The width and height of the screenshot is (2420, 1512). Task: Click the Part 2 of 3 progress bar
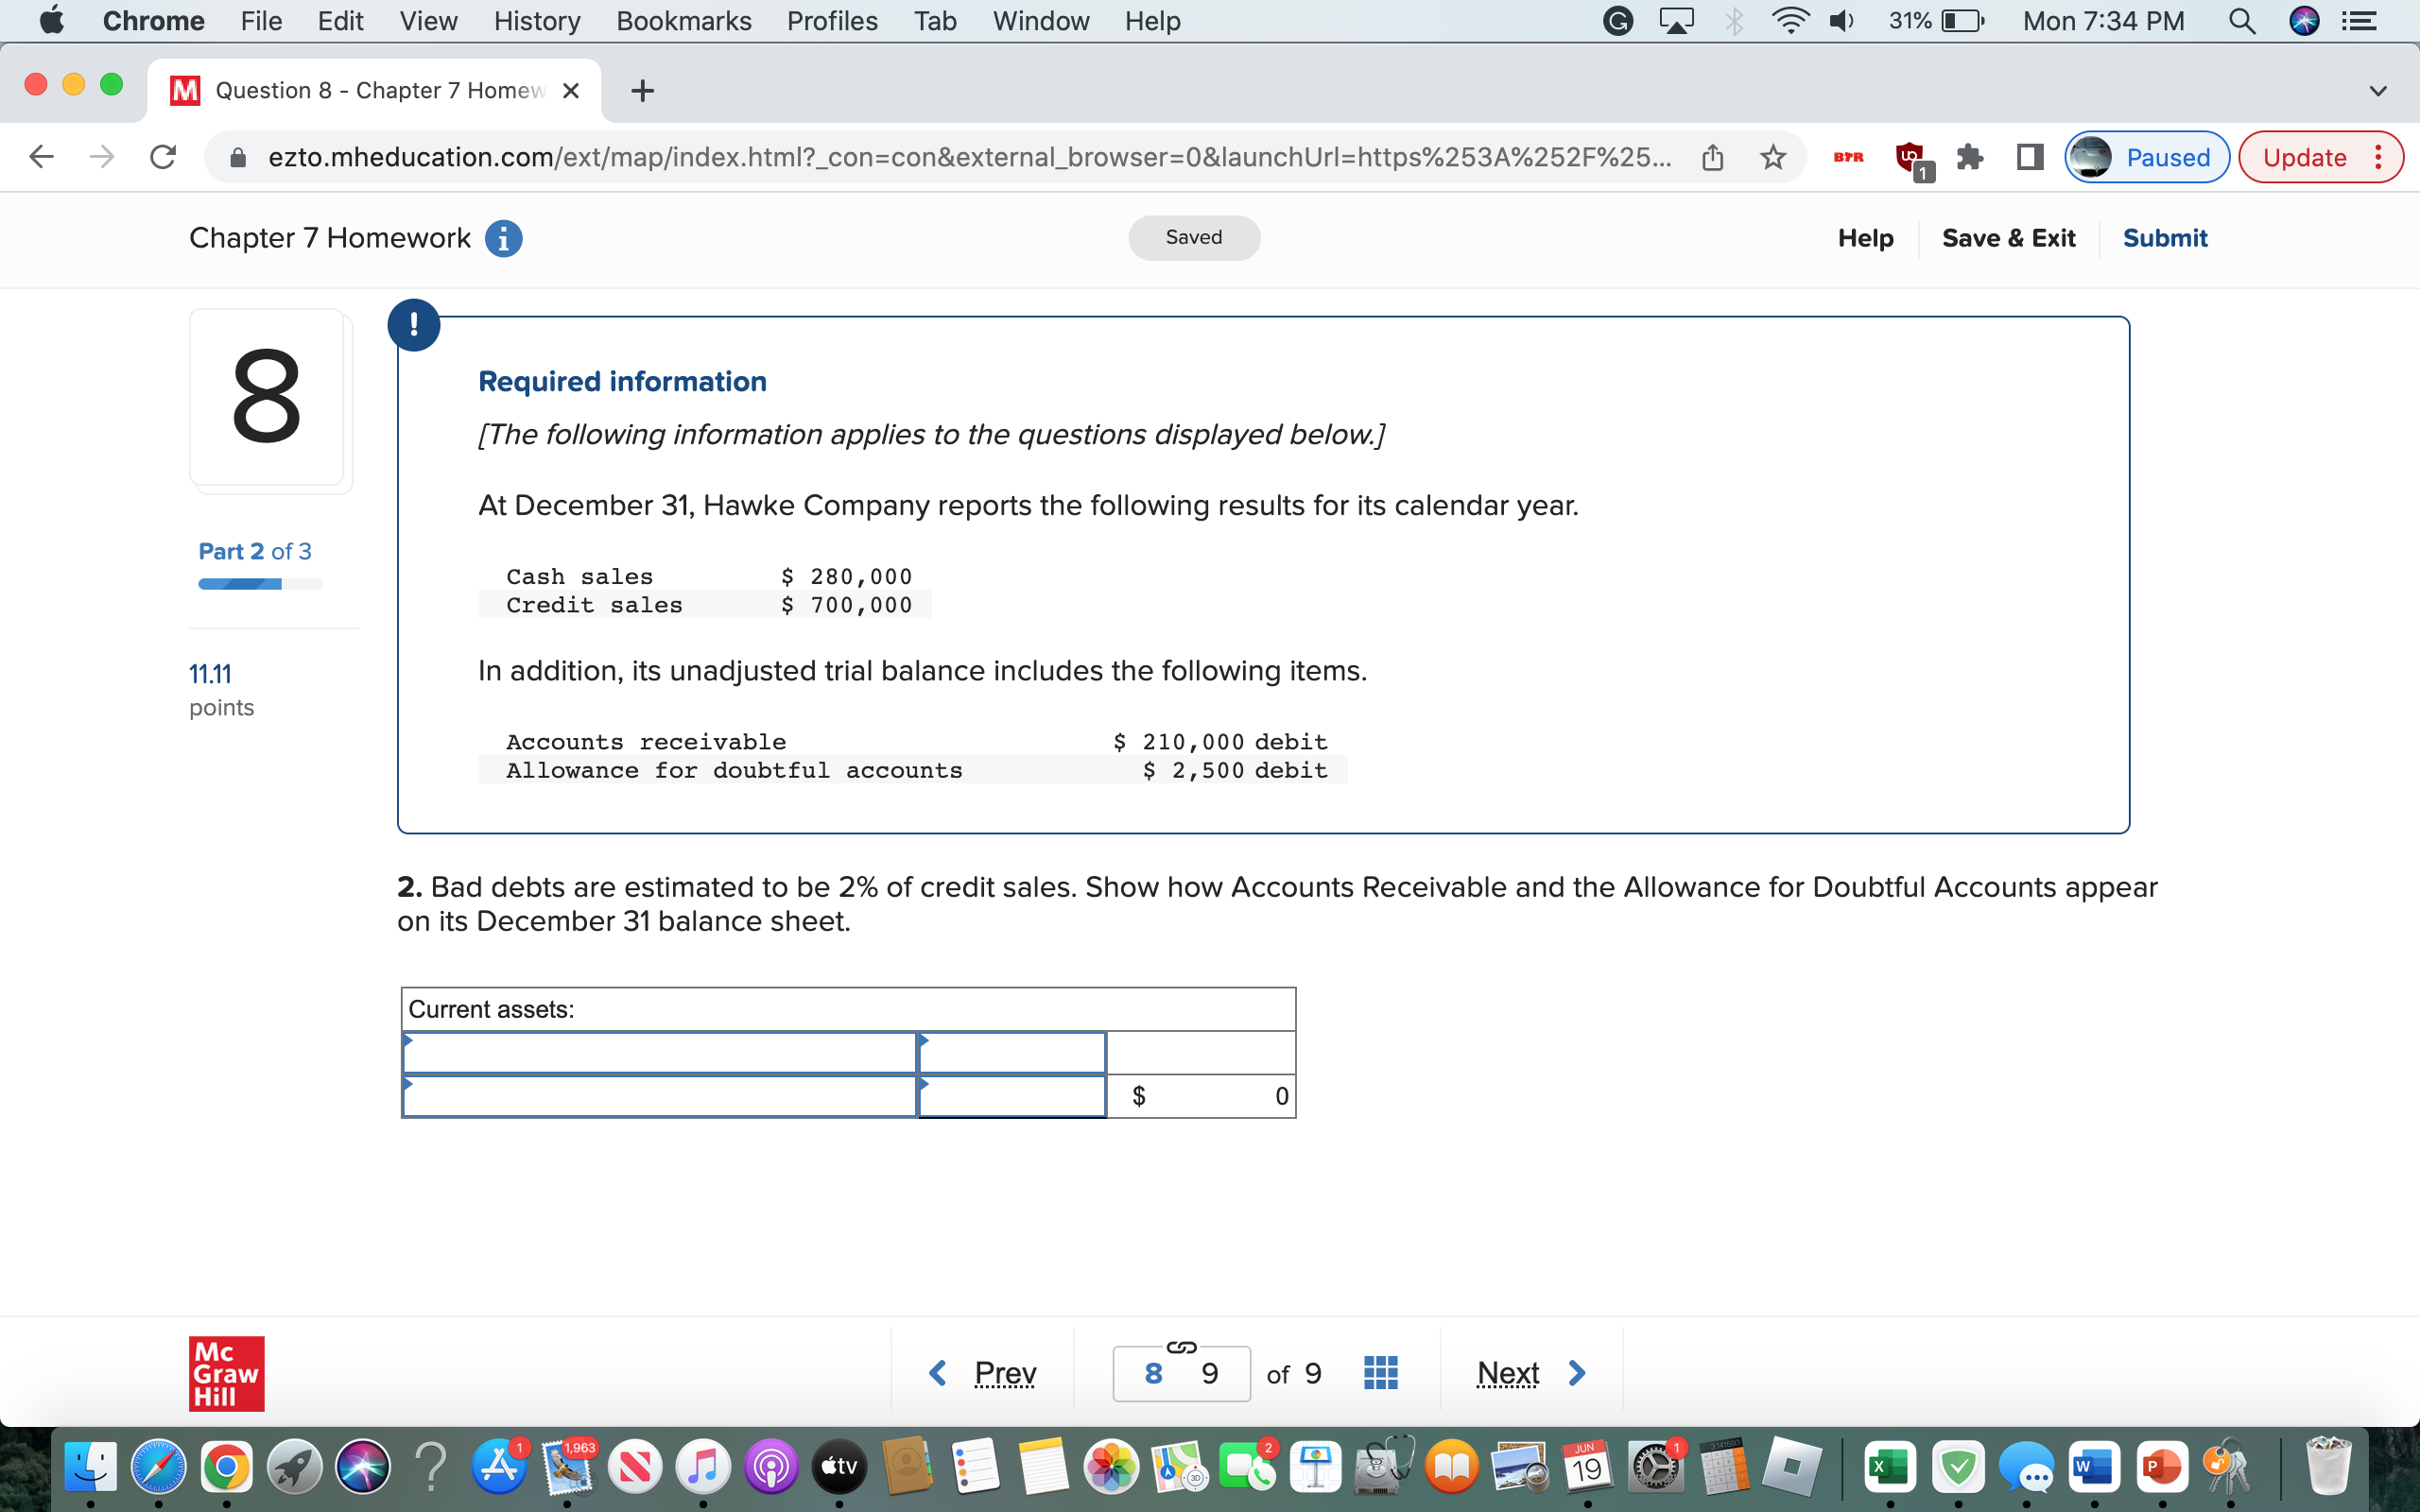[260, 583]
